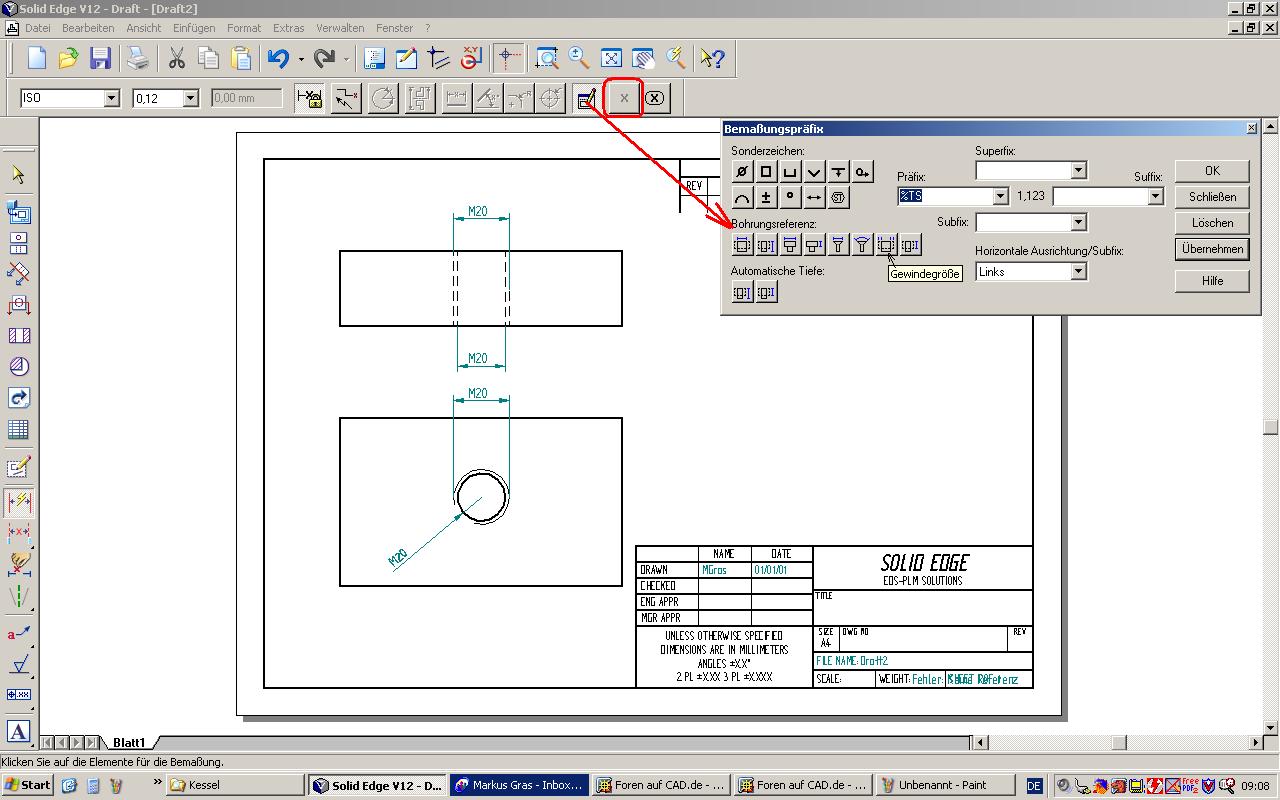This screenshot has width=1280, height=800.
Task: Toggle the dimension lock button
Action: coord(310,98)
